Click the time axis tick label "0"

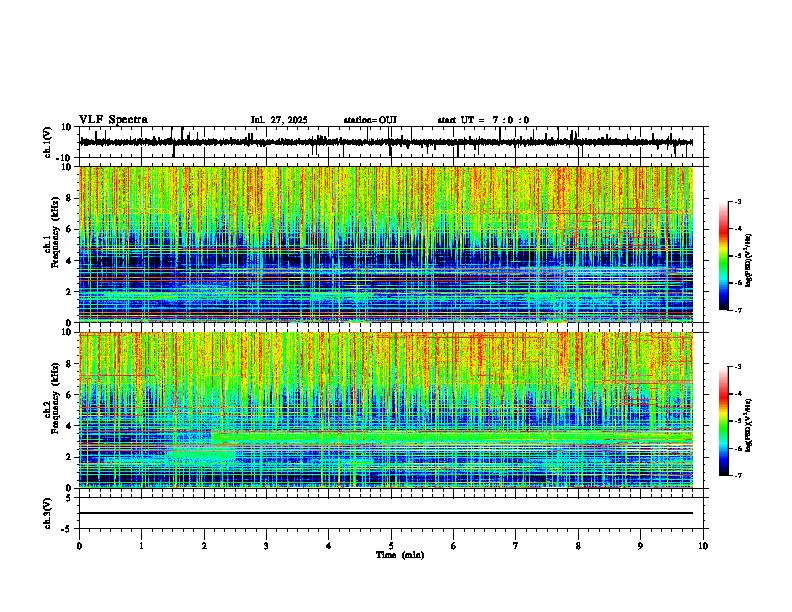point(79,546)
